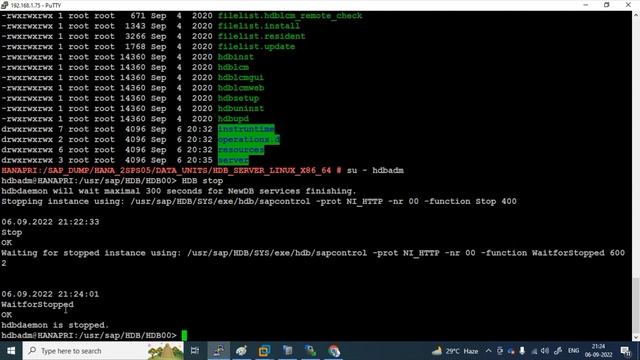Click the file name hdblcm in the listing

[x=233, y=67]
